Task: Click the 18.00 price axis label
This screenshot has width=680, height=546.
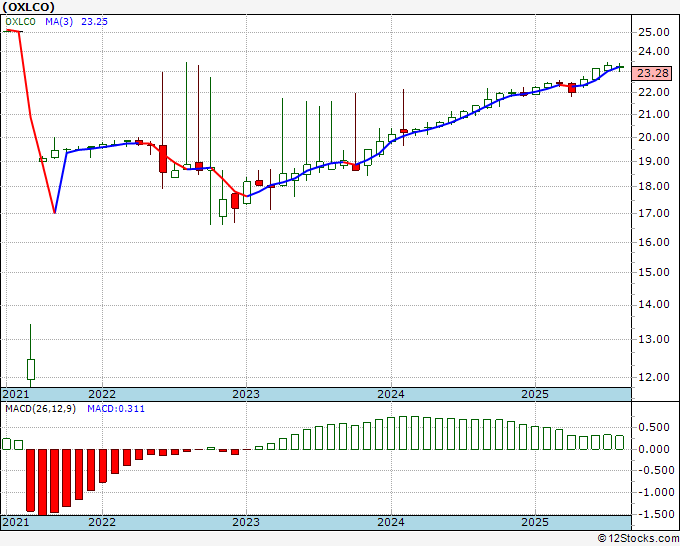Action: click(654, 186)
